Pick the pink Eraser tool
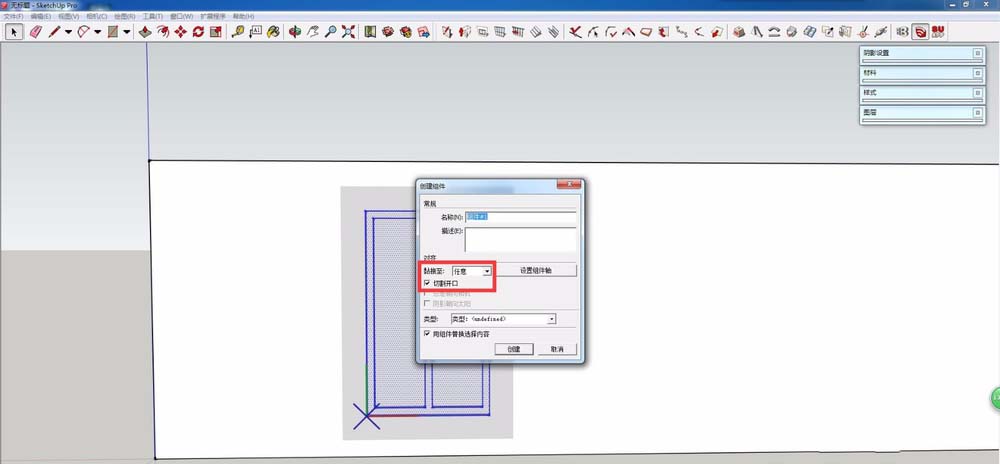Screen dimensions: 1000x464 point(36,32)
